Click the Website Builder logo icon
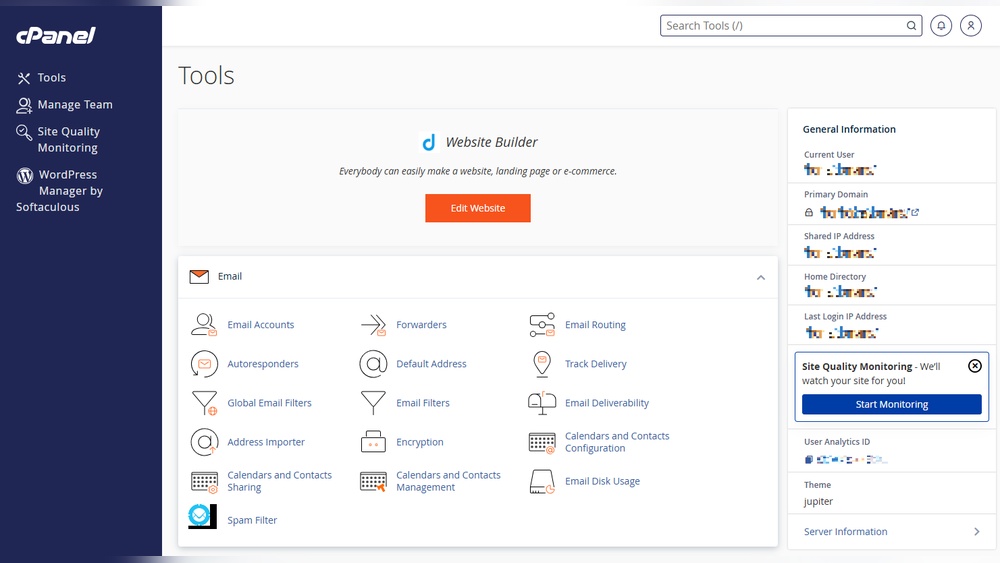Screen dimensions: 1000x563 pyautogui.click(x=429, y=142)
